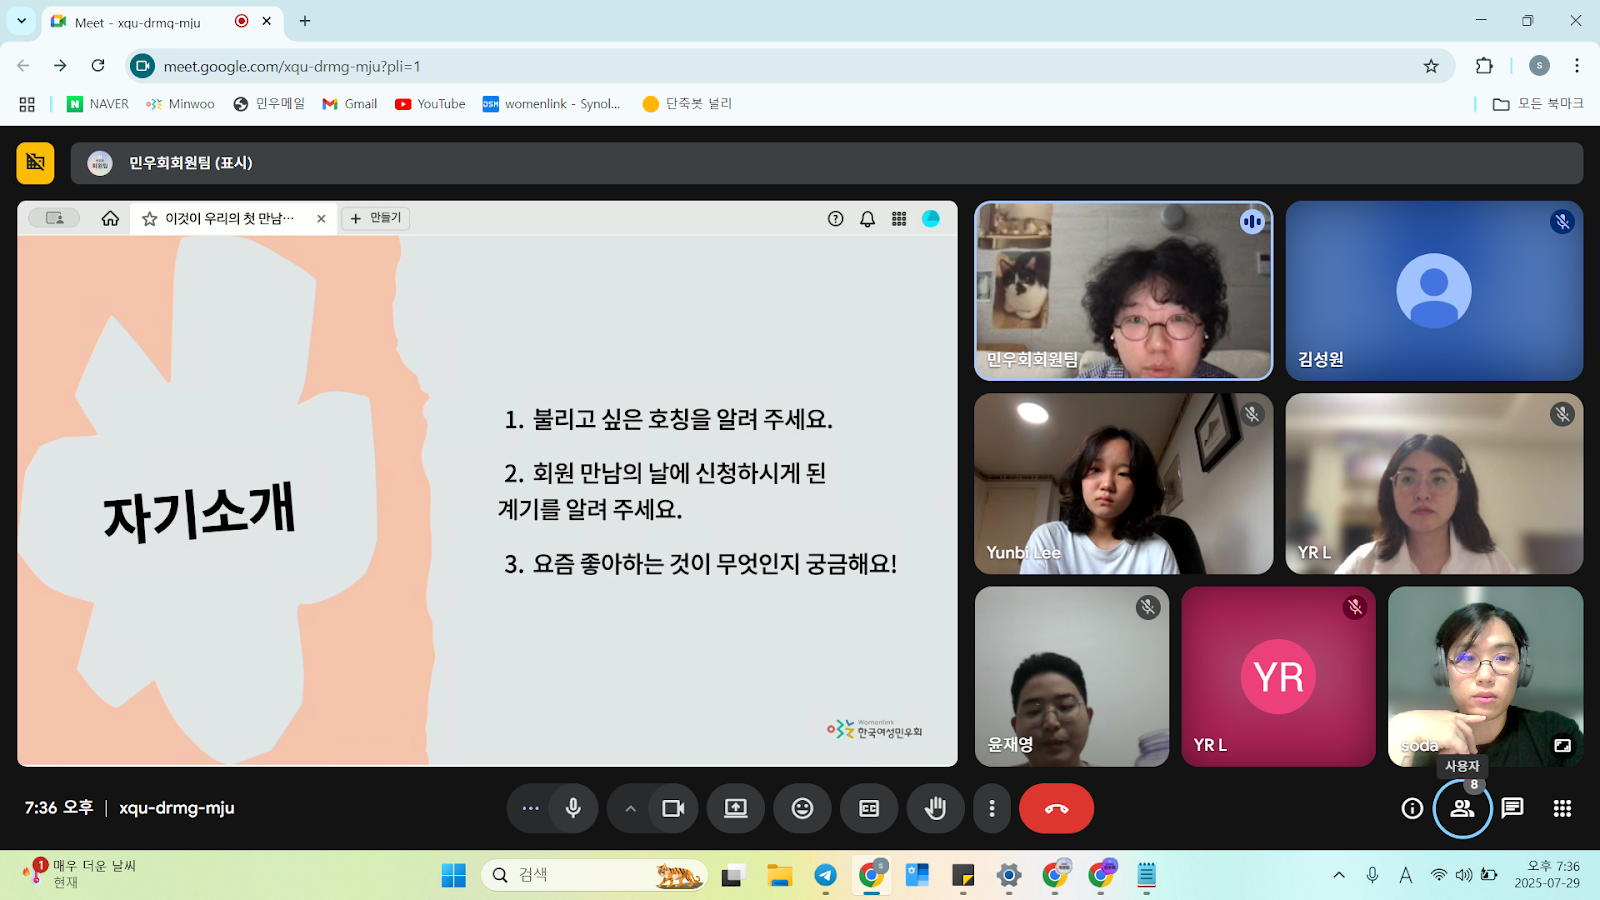Open the 모든 북마크 folder

tap(1538, 104)
